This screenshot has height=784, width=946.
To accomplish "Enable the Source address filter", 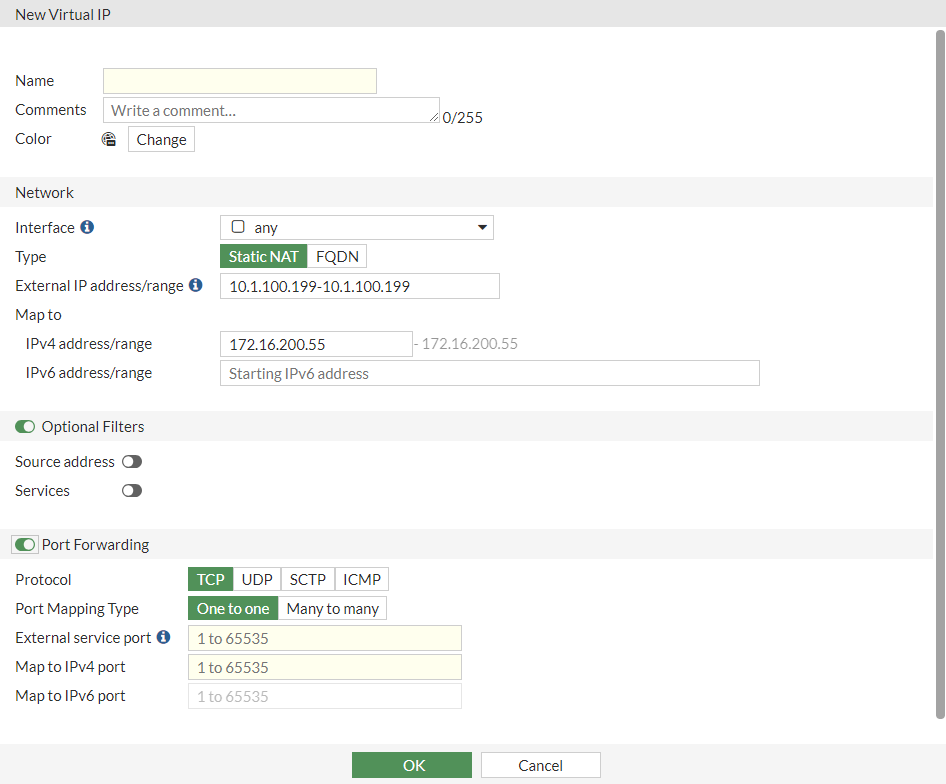I will [132, 462].
